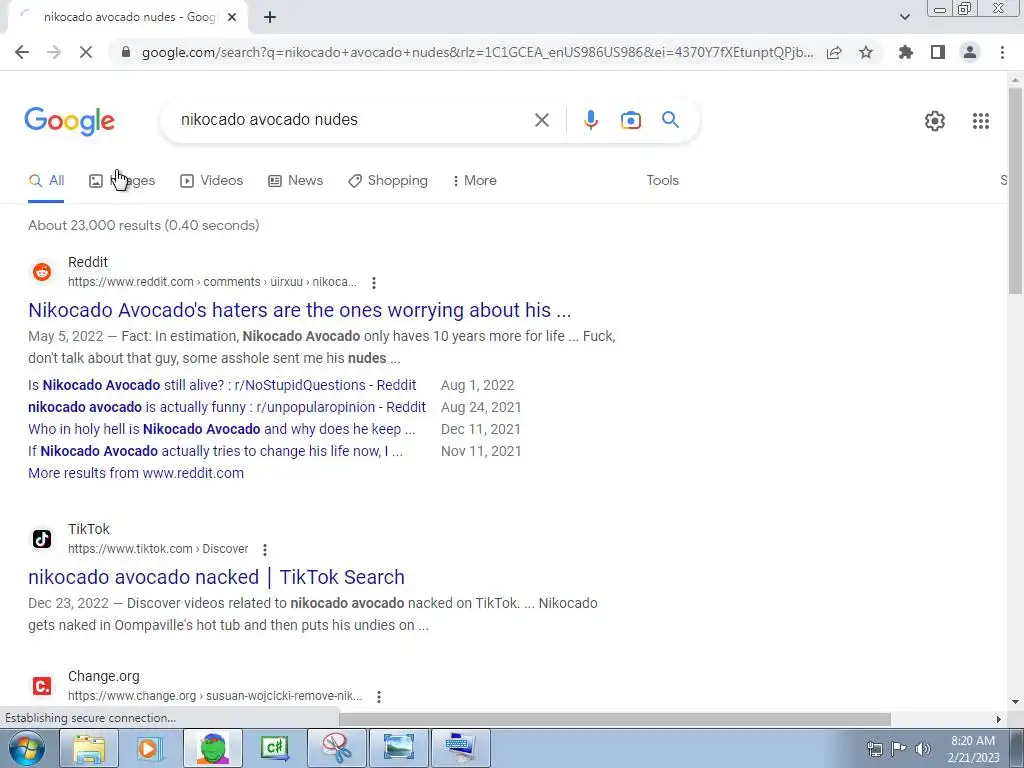Screen dimensions: 1024x768
Task: Open the Google apps grid
Action: tap(980, 121)
